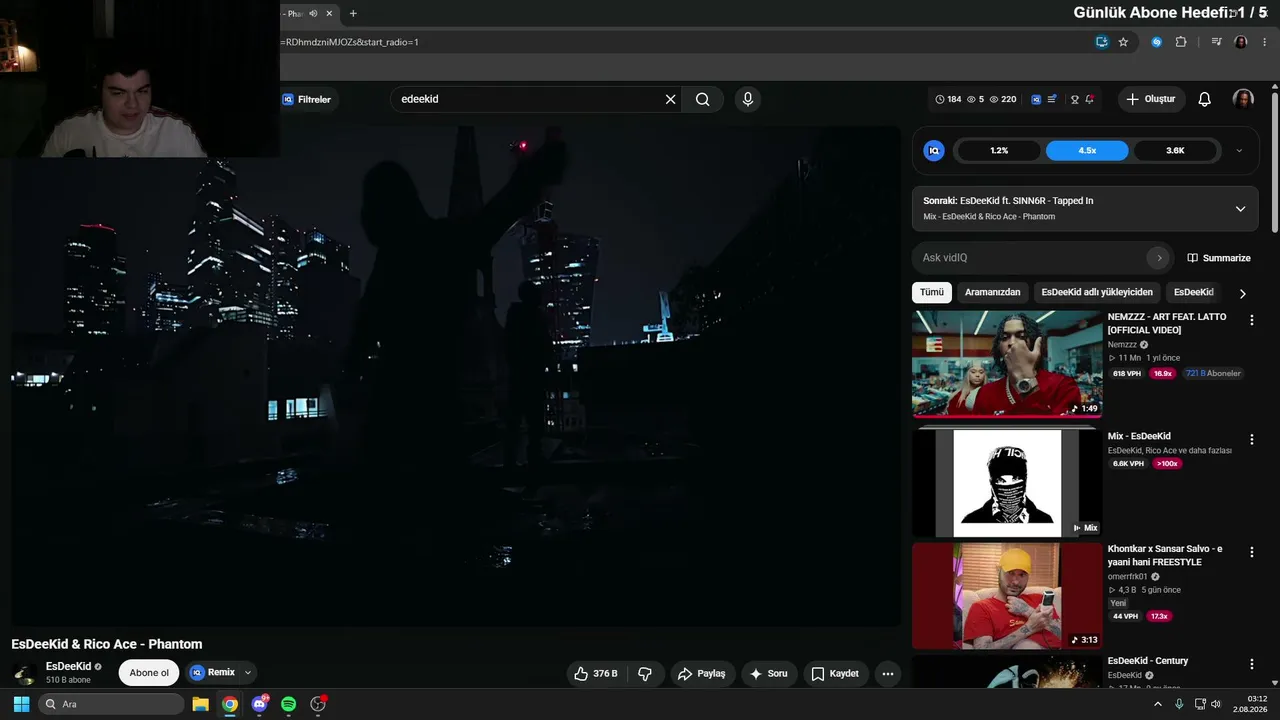Open vidIQ Filtreler filters
The height and width of the screenshot is (720, 1280).
pos(306,99)
